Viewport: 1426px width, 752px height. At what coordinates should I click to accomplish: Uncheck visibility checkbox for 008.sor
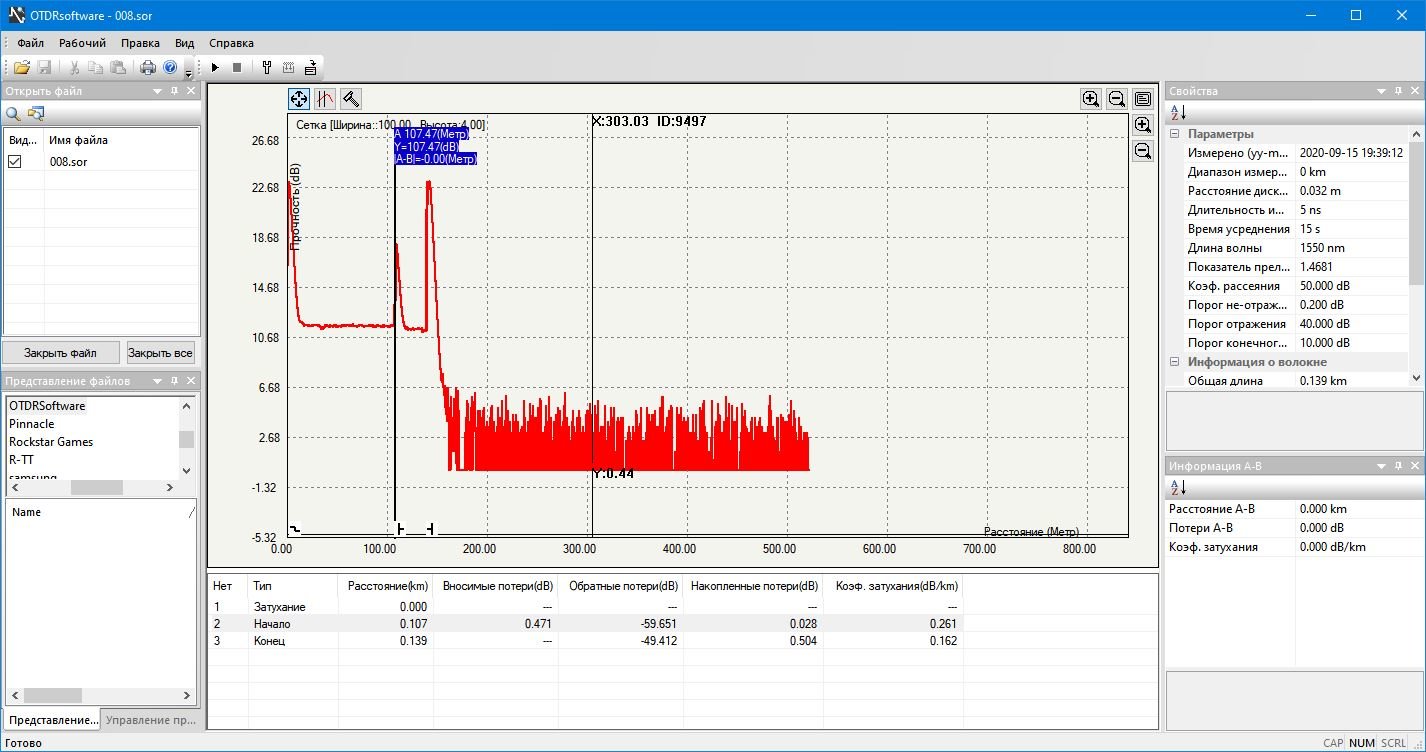[x=15, y=161]
